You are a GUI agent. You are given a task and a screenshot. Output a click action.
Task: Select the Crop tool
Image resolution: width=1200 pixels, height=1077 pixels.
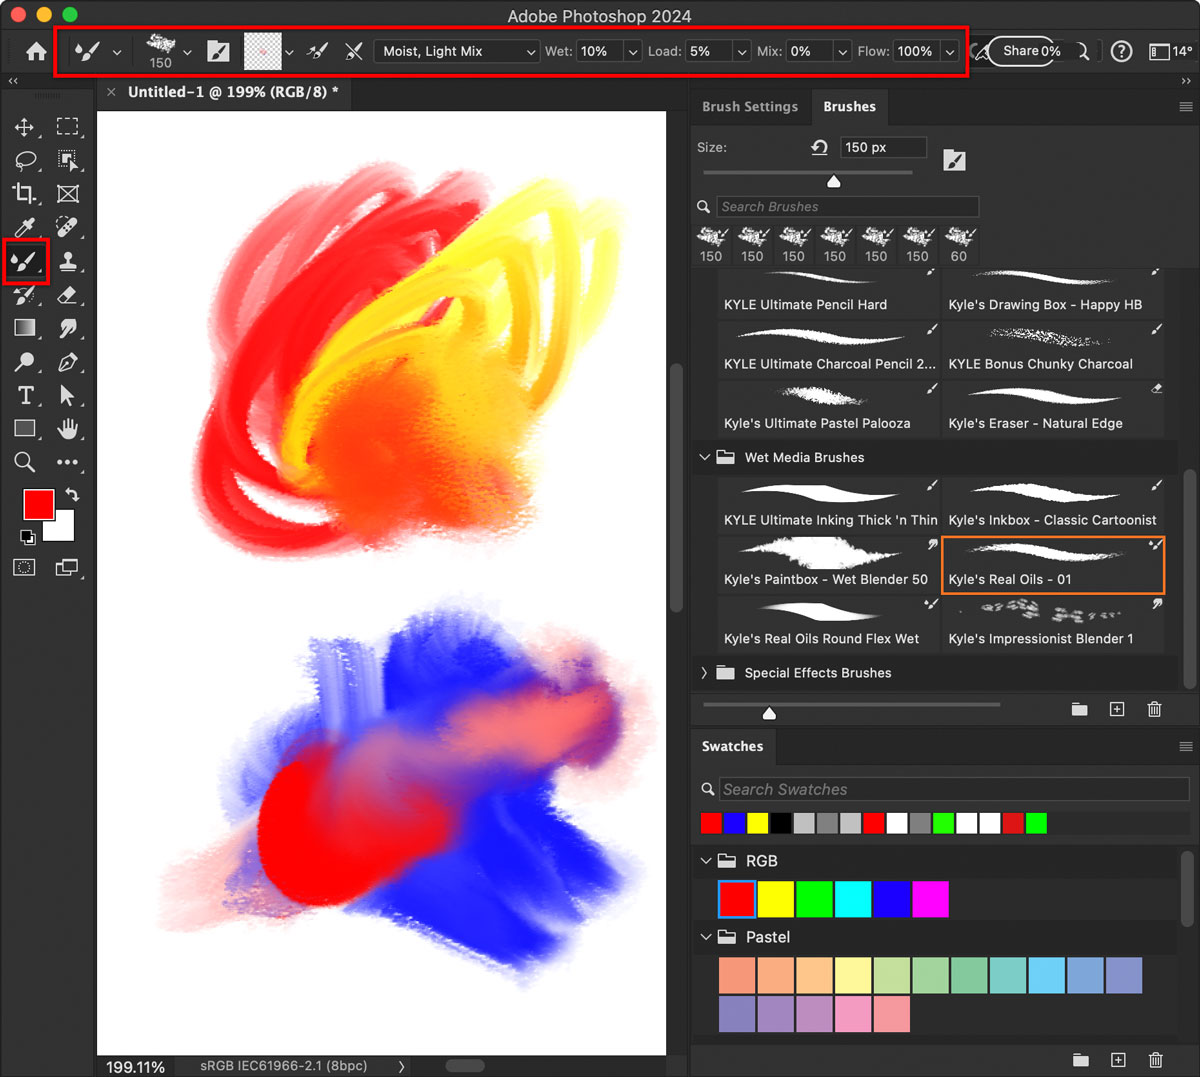tap(25, 194)
